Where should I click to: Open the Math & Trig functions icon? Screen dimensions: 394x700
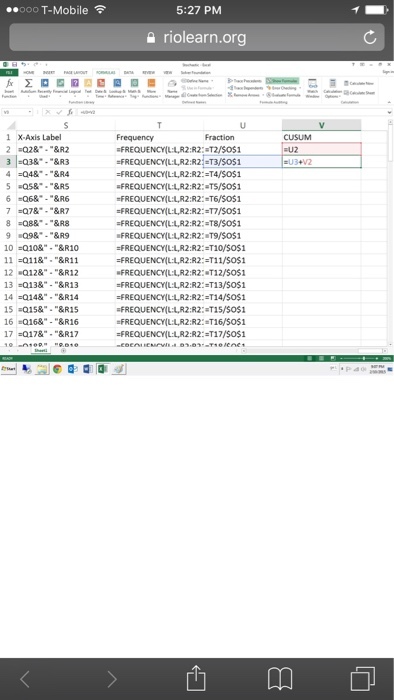(134, 88)
